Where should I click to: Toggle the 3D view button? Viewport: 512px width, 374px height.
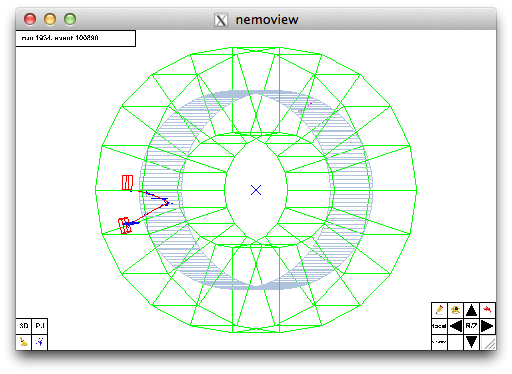pos(24,326)
